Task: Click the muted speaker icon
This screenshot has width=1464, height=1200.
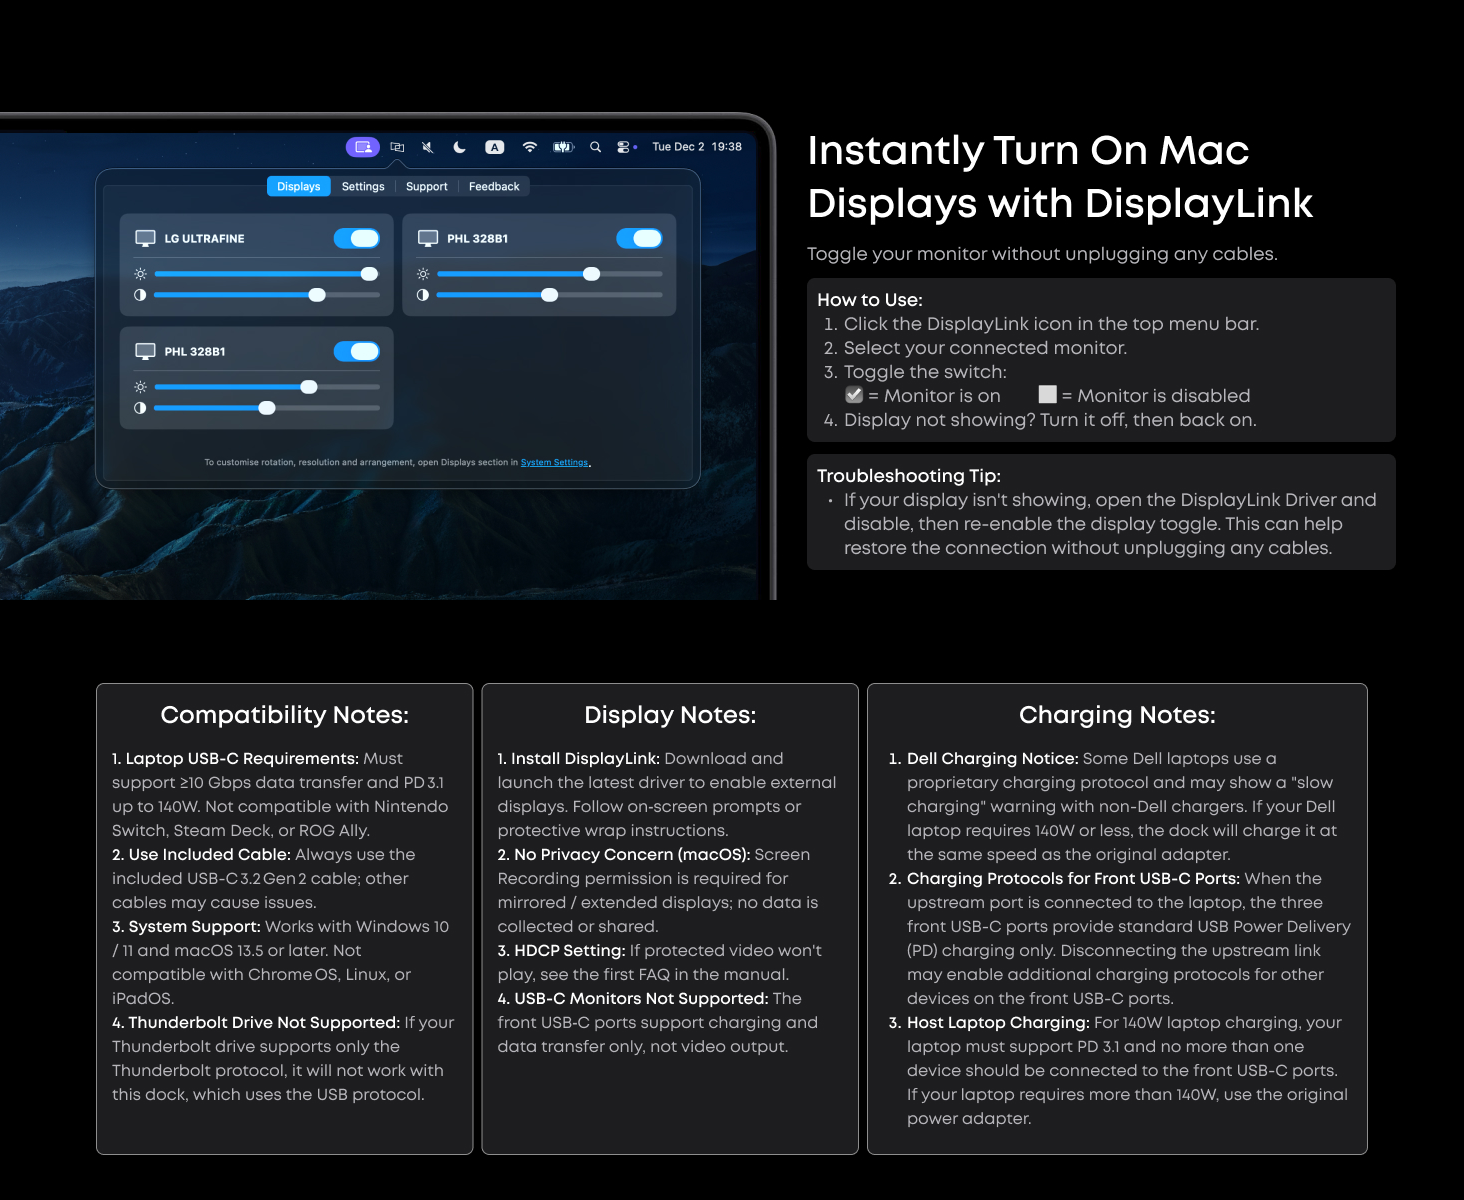Action: click(x=428, y=147)
